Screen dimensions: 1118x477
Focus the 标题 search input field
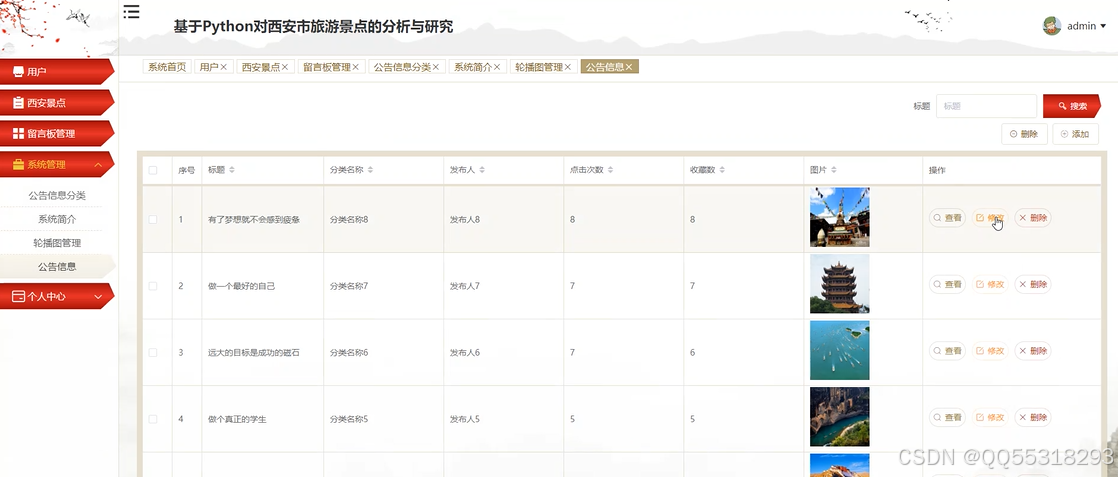point(986,106)
